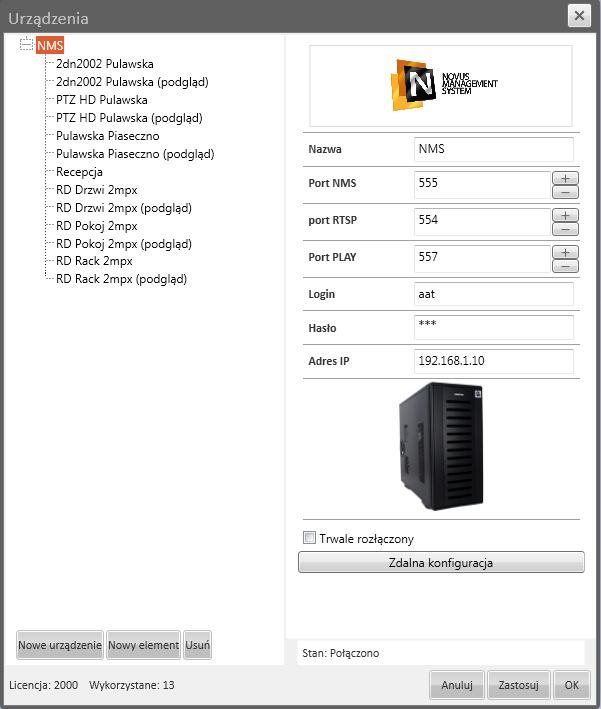Image resolution: width=601 pixels, height=709 pixels.
Task: Select RD Rack 2mpx (podgląd) entry
Action: pos(121,279)
